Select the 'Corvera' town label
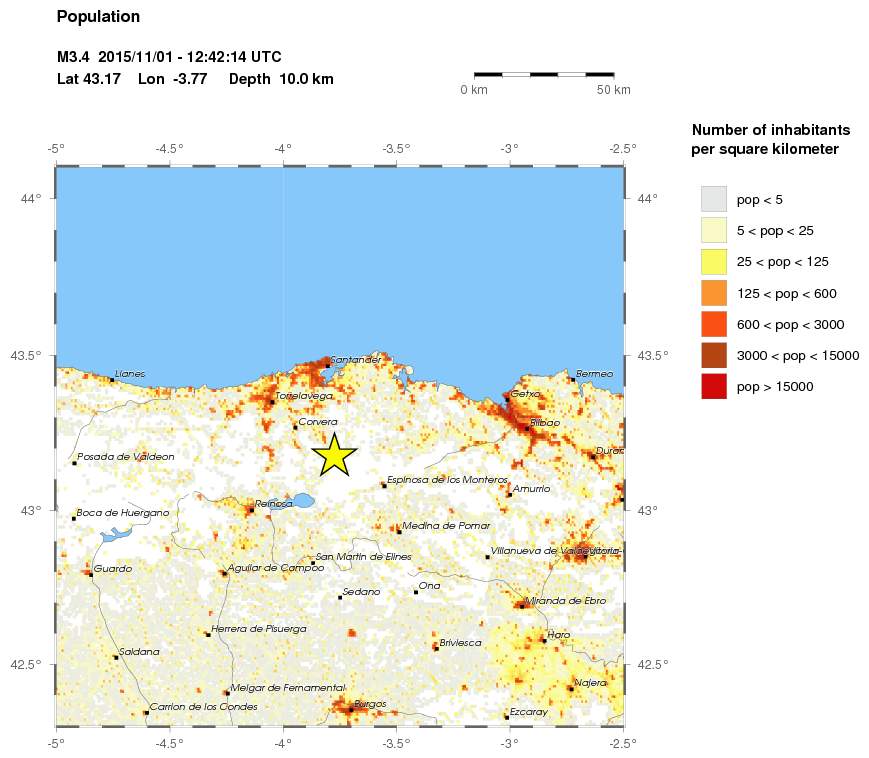Image resolution: width=869 pixels, height=758 pixels. [318, 422]
